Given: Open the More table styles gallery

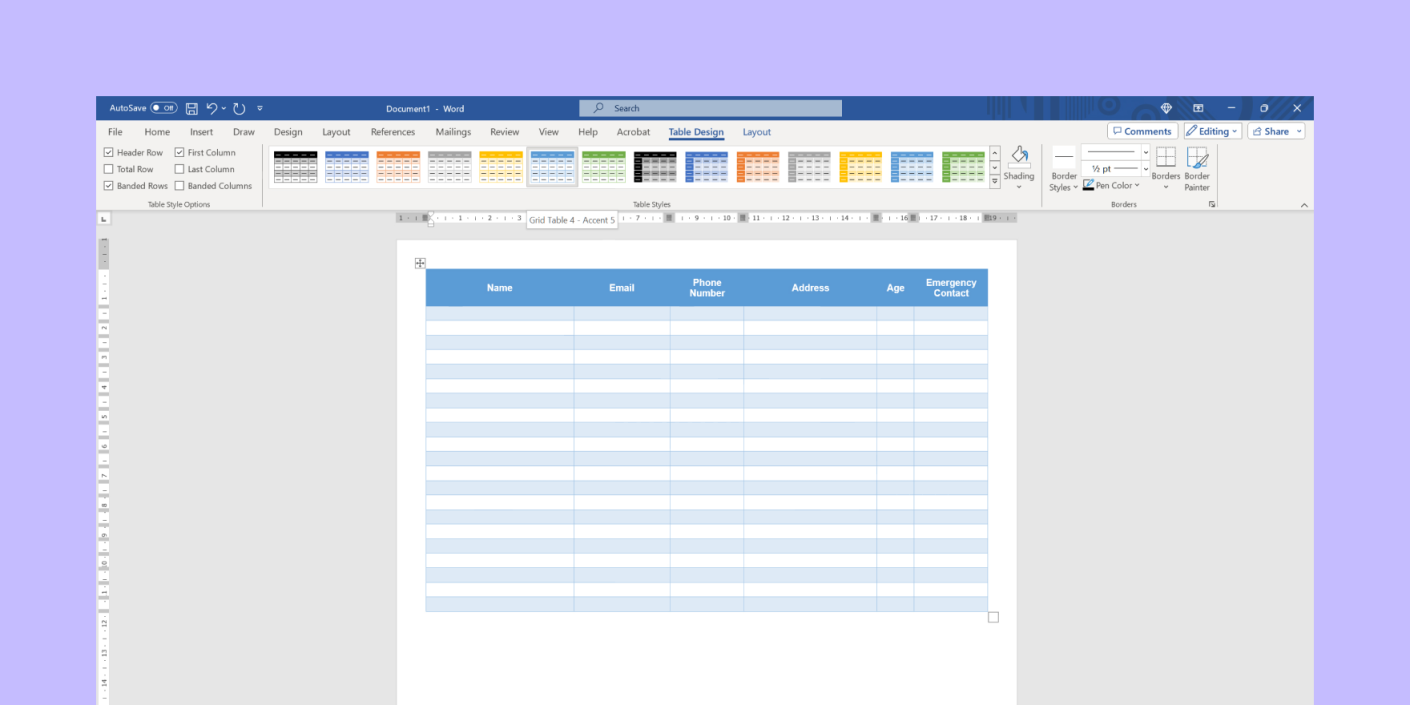Looking at the screenshot, I should tap(994, 182).
